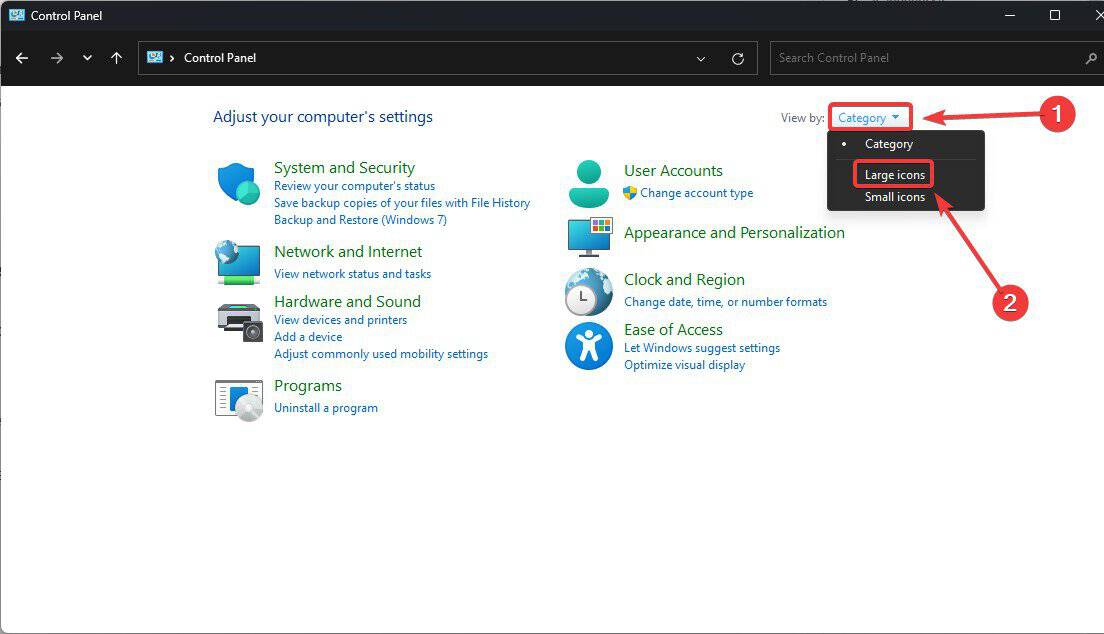Screen dimensions: 1104x634
Task: Select Small icons in View by menu
Action: pyautogui.click(x=895, y=197)
